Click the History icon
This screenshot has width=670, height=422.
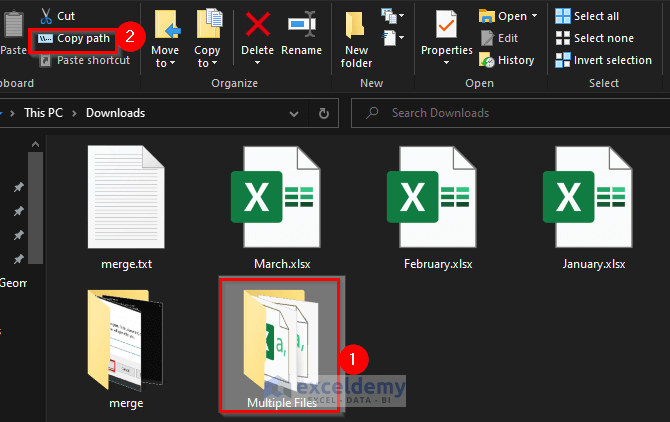[x=486, y=60]
